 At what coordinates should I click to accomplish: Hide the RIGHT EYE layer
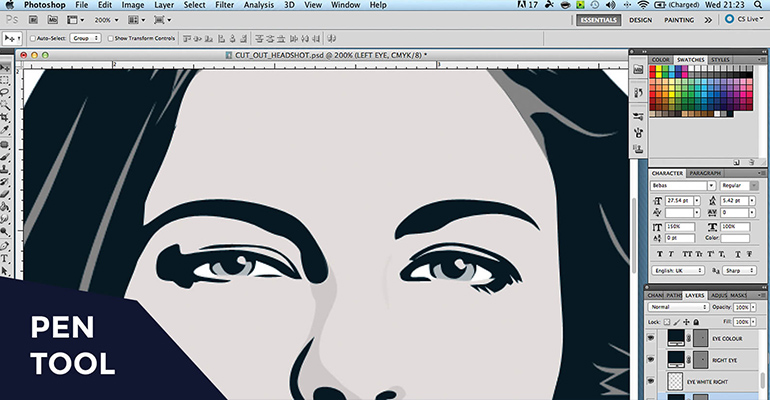point(651,360)
